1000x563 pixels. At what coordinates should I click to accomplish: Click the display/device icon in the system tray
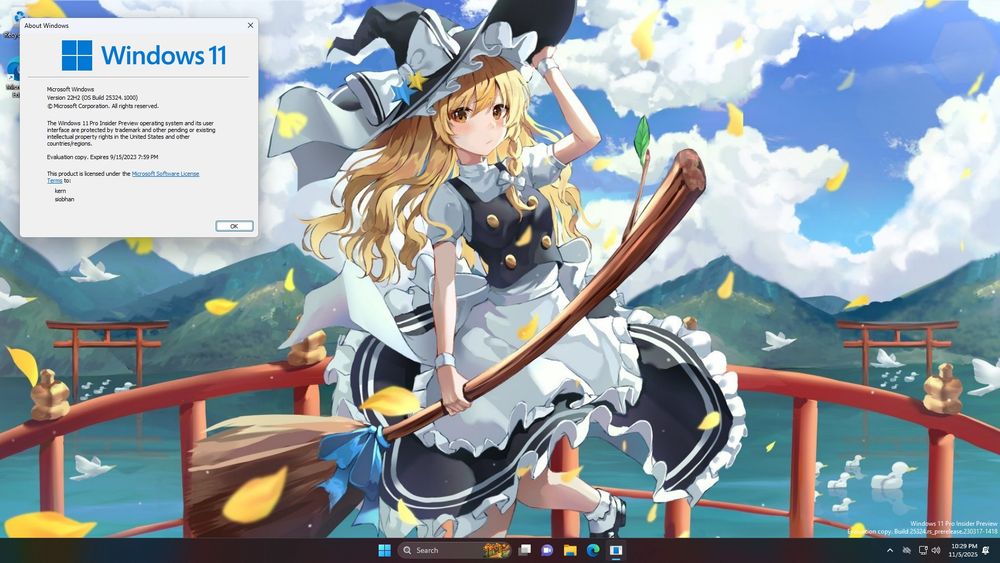coord(922,550)
